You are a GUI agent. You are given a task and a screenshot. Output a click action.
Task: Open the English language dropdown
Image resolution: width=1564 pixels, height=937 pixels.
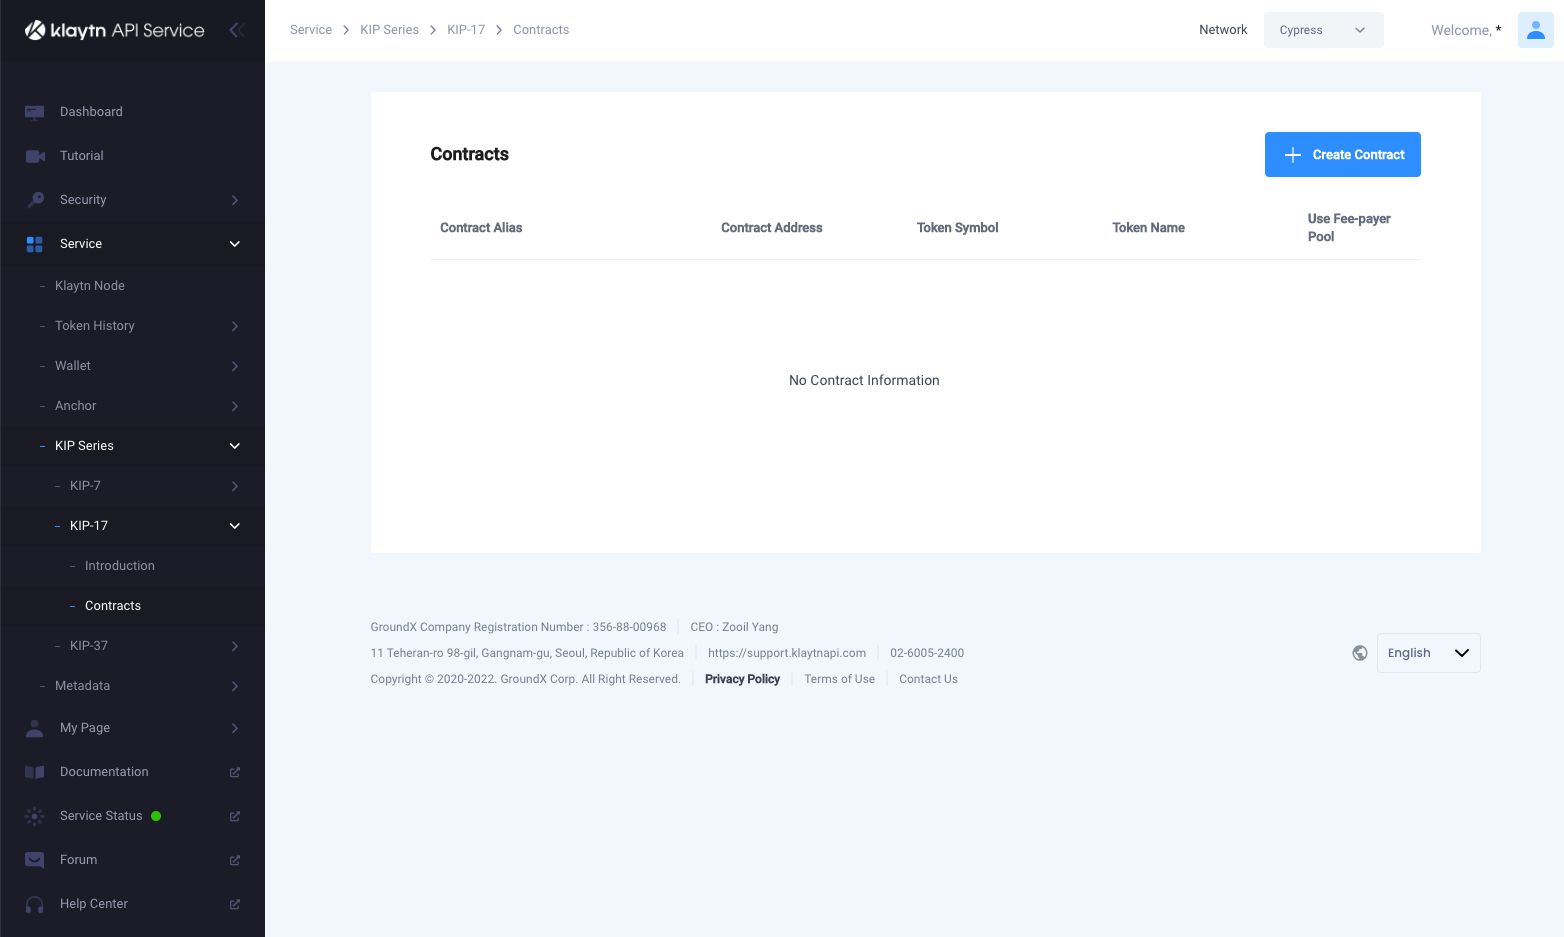pos(1428,653)
